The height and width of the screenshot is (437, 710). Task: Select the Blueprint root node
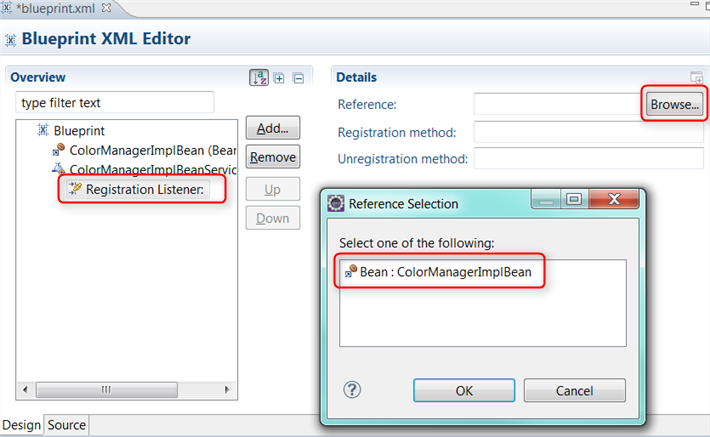(78, 130)
